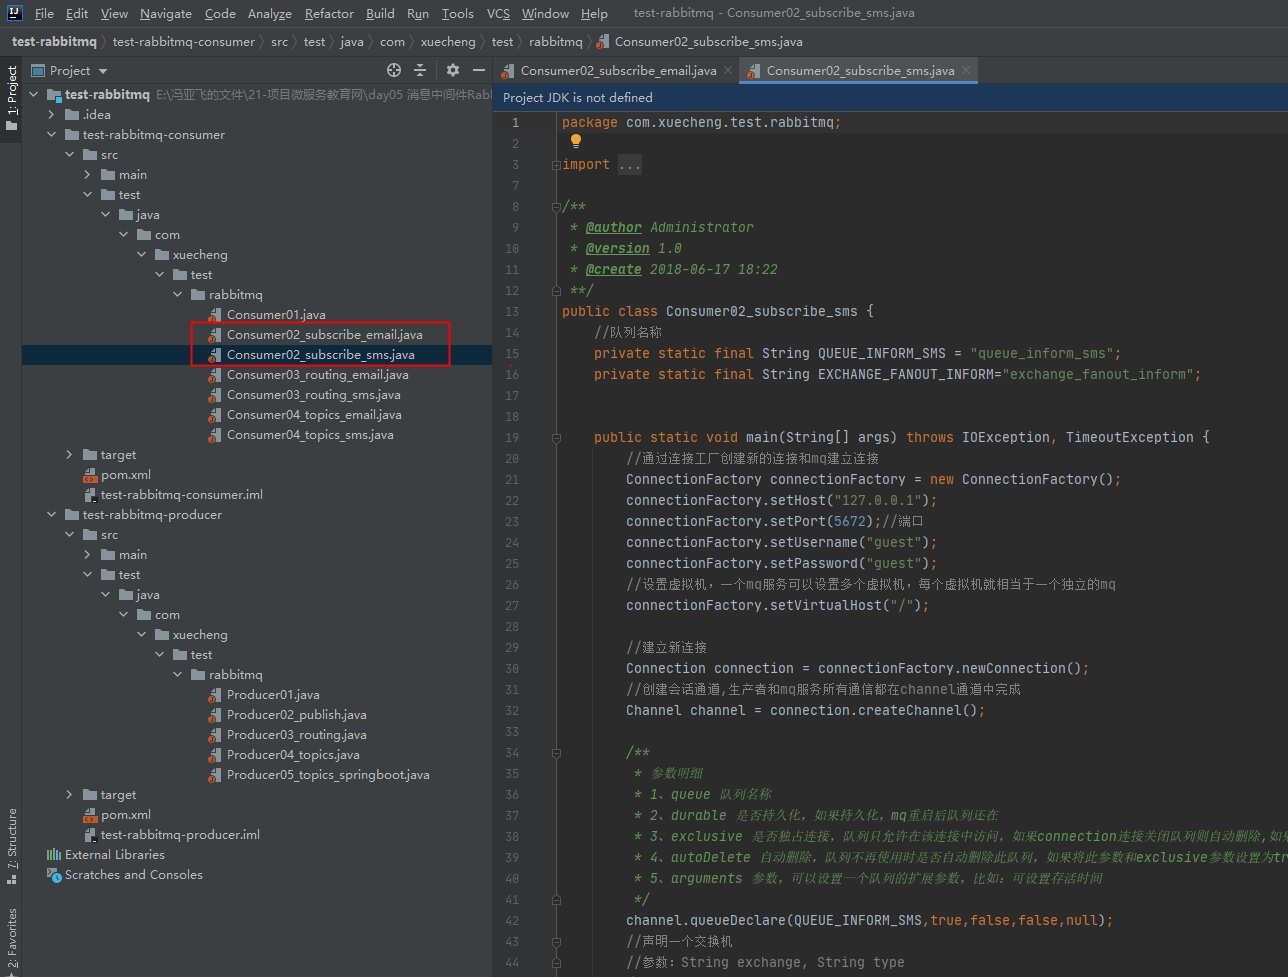Image resolution: width=1288 pixels, height=977 pixels.
Task: Select Consumer02_subscribe_email.java in the tree
Action: pyautogui.click(x=324, y=335)
